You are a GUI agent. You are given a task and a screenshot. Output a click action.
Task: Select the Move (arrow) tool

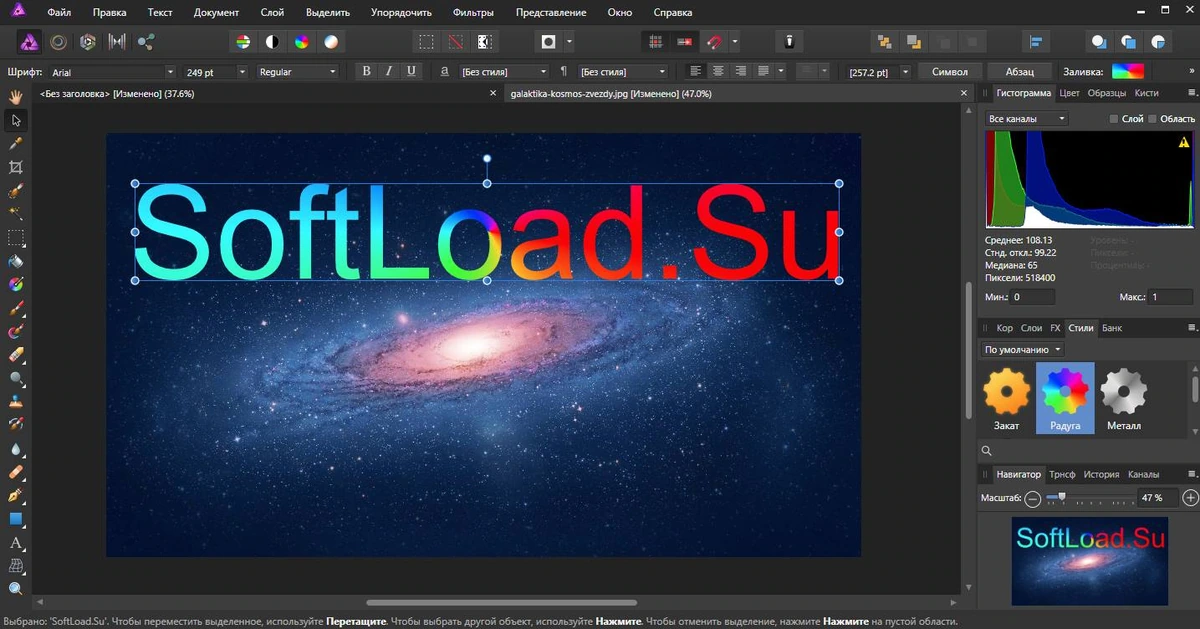16,120
